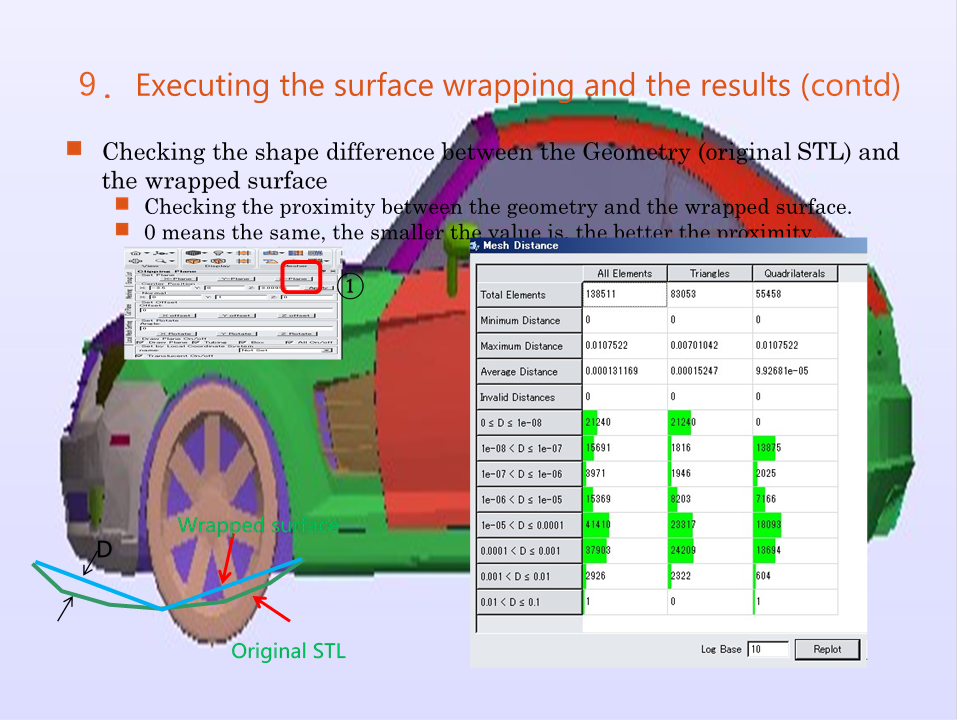Click the top-right orange icon in Display group

pos(243,252)
